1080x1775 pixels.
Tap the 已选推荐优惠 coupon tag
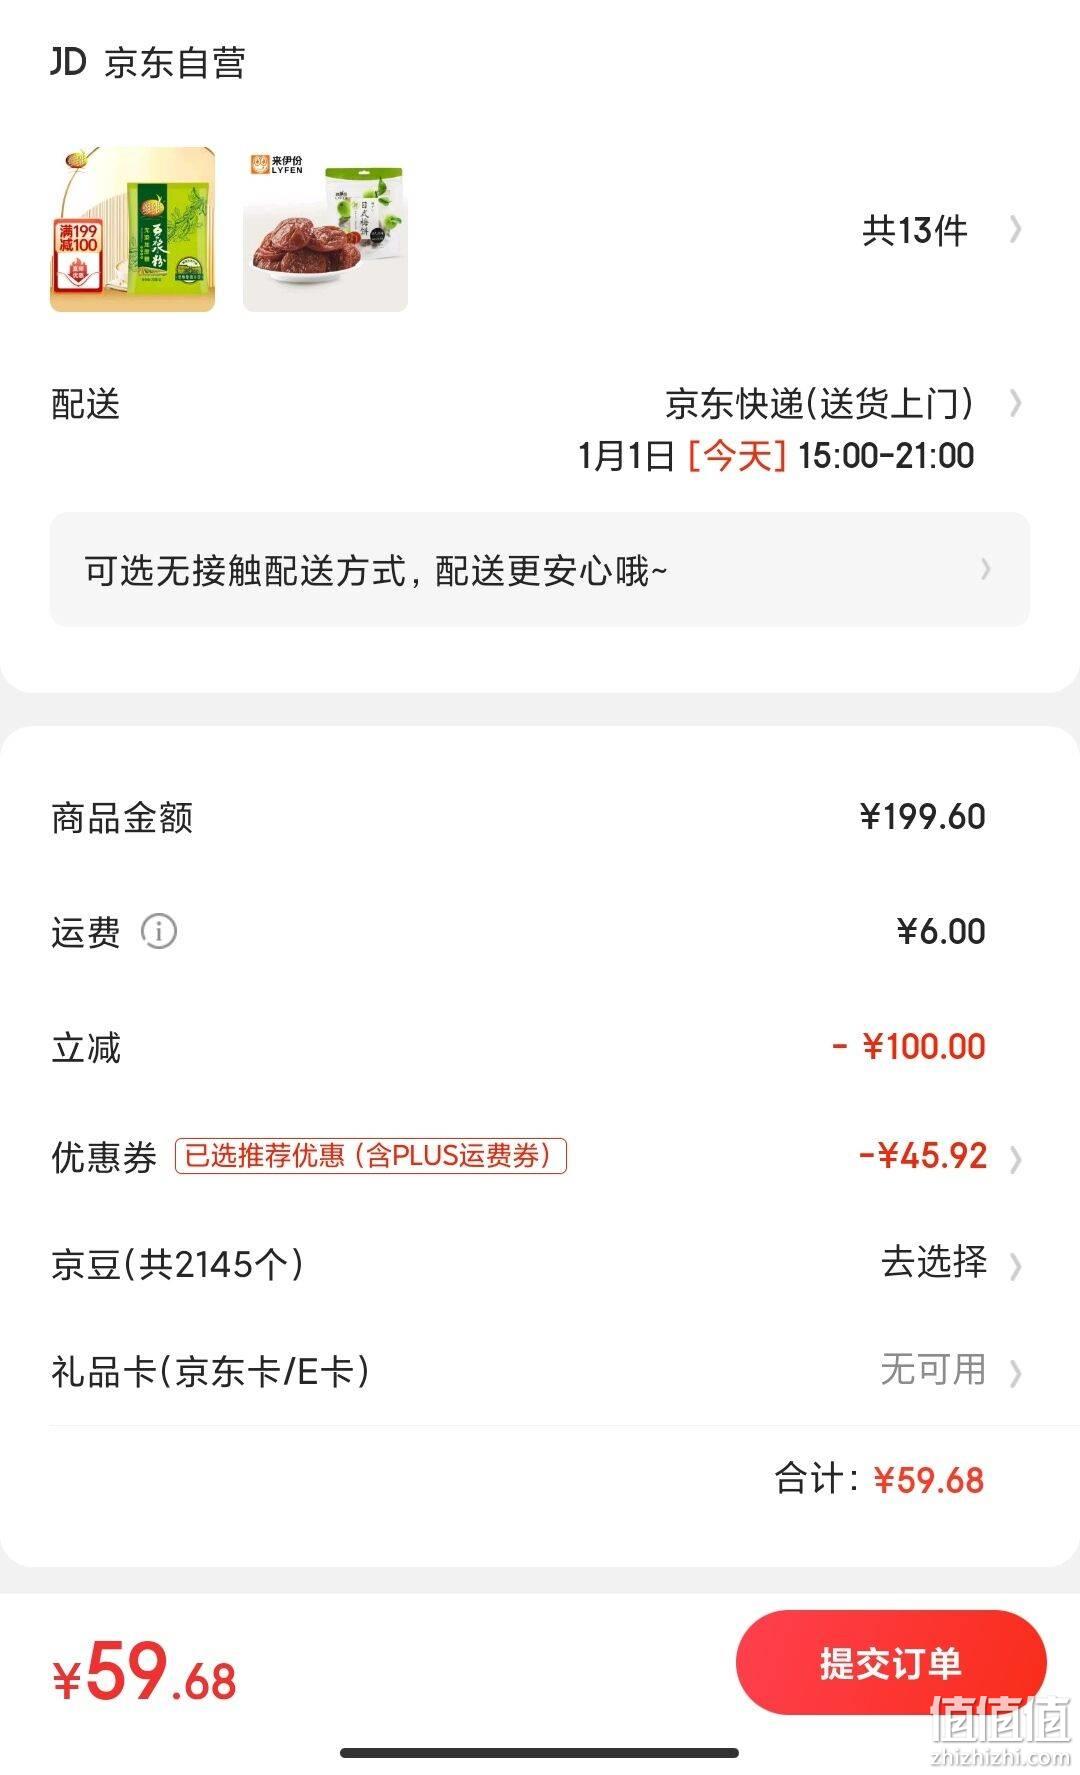tap(371, 1156)
